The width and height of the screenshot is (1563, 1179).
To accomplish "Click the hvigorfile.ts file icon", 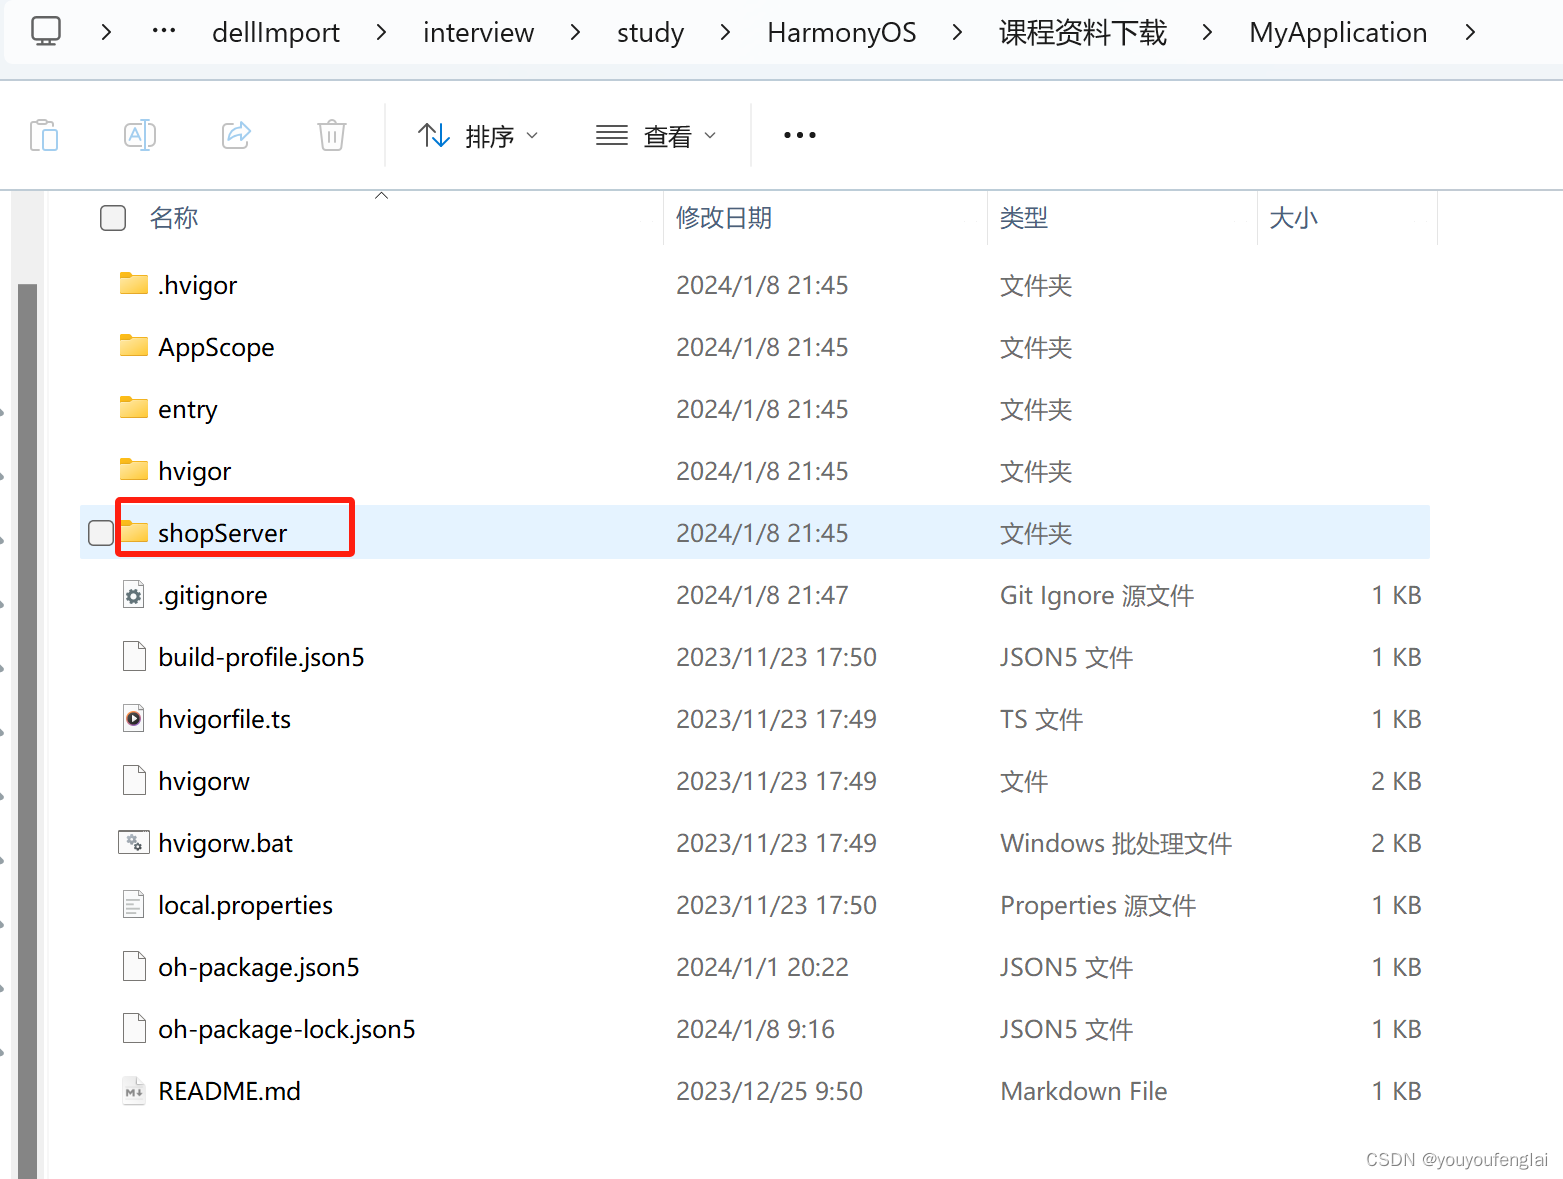I will [134, 719].
